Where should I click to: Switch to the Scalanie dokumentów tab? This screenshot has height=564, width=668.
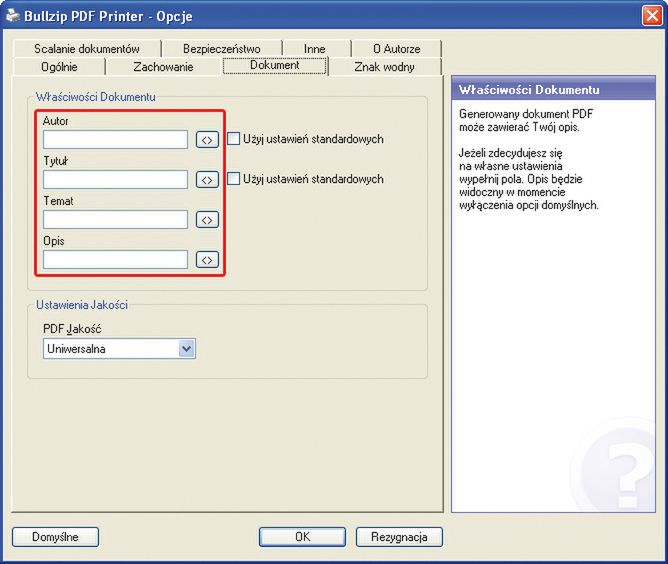coord(87,49)
